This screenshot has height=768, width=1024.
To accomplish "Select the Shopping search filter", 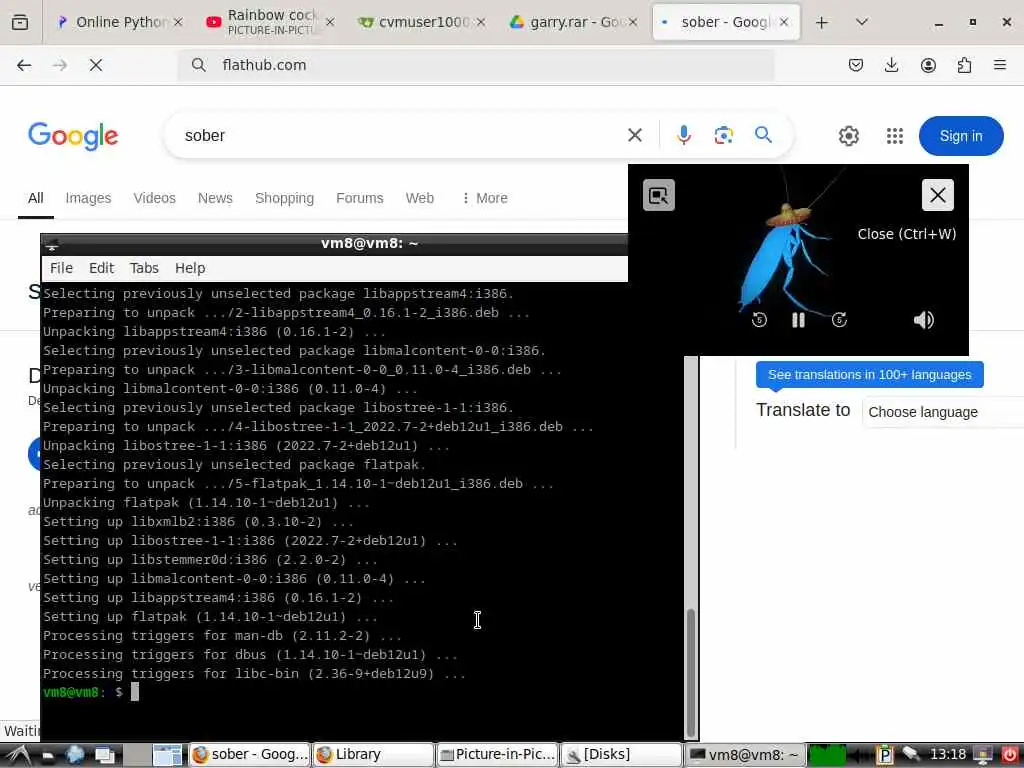I will (x=284, y=198).
